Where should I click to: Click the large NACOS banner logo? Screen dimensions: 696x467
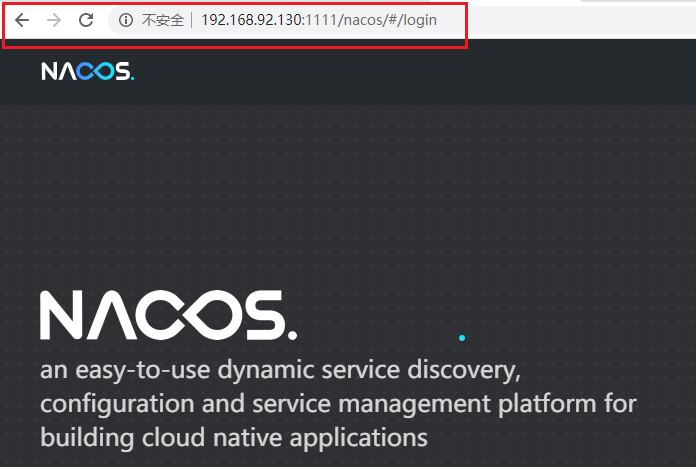[x=168, y=315]
